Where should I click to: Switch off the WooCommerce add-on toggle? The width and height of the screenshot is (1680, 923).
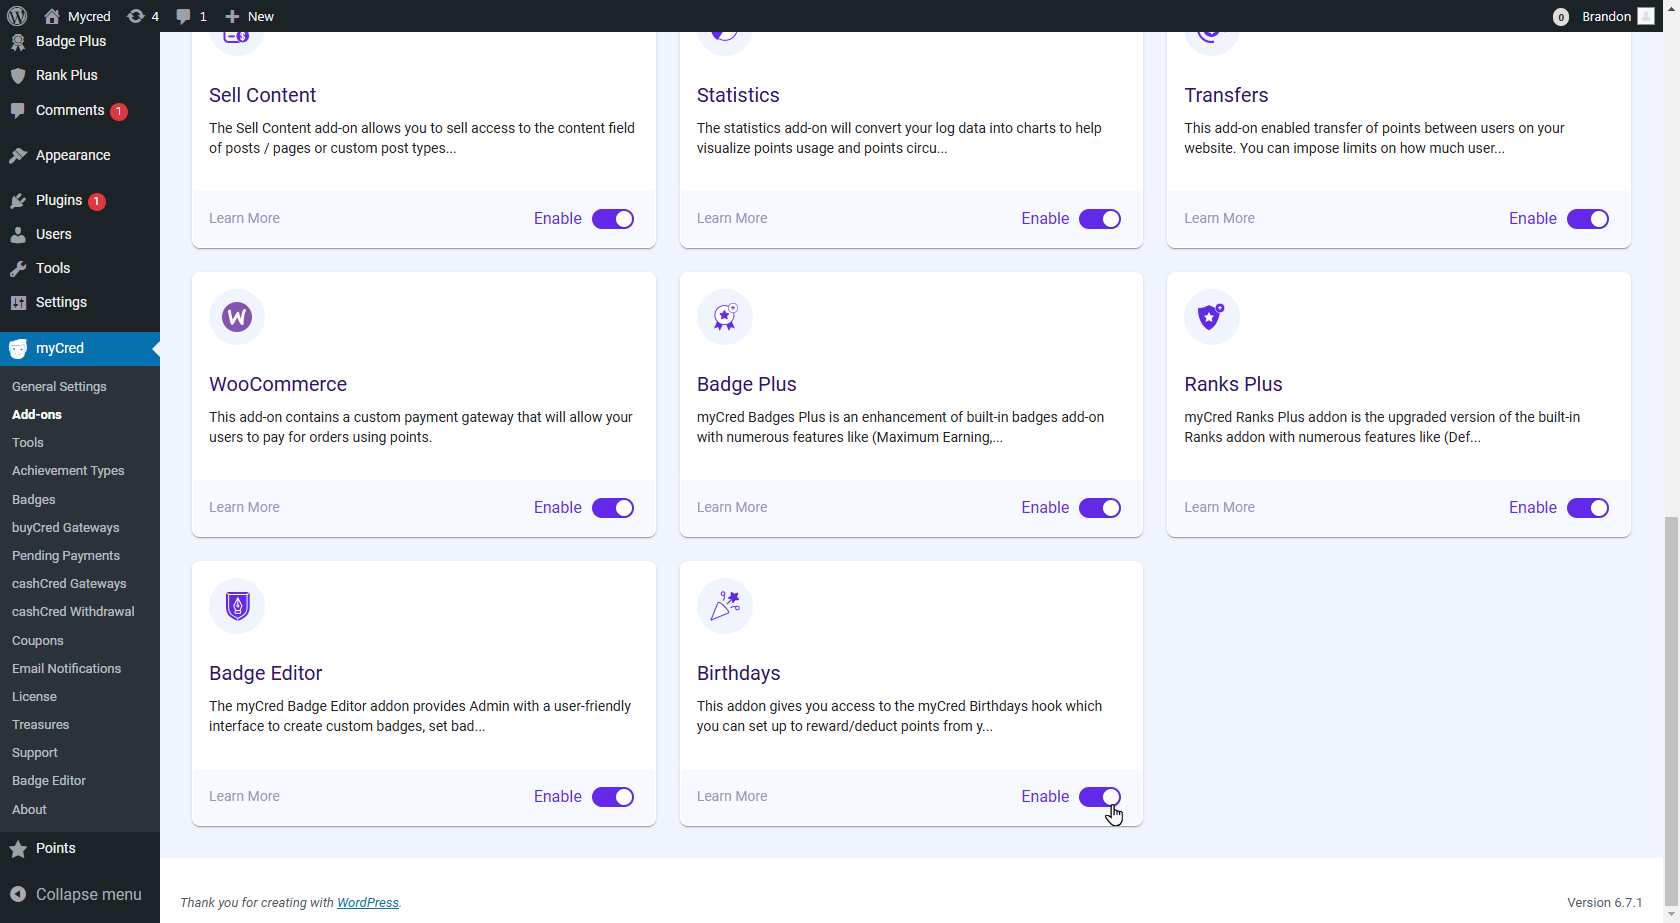pyautogui.click(x=613, y=508)
